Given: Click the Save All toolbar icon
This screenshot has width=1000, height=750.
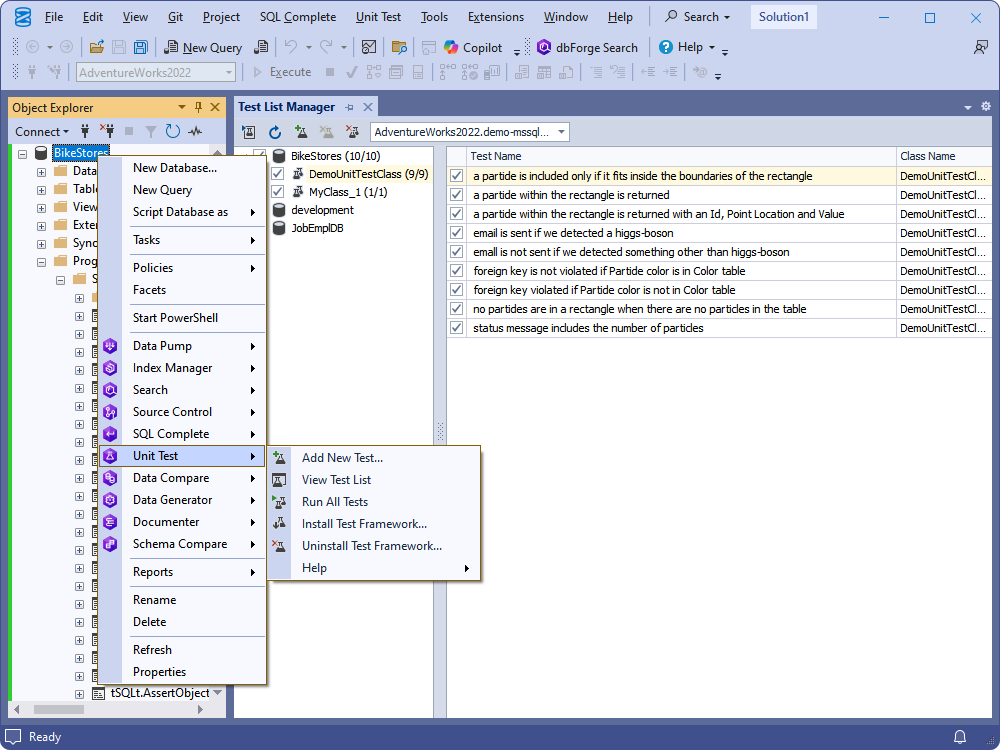Looking at the screenshot, I should [141, 47].
